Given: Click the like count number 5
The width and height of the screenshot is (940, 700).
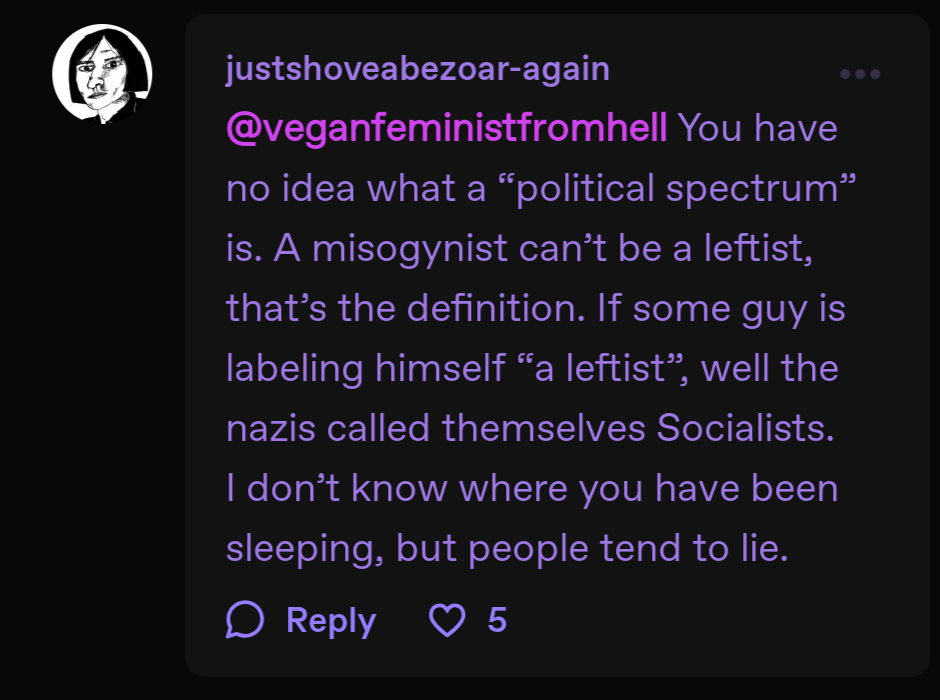Looking at the screenshot, I should pyautogui.click(x=497, y=620).
